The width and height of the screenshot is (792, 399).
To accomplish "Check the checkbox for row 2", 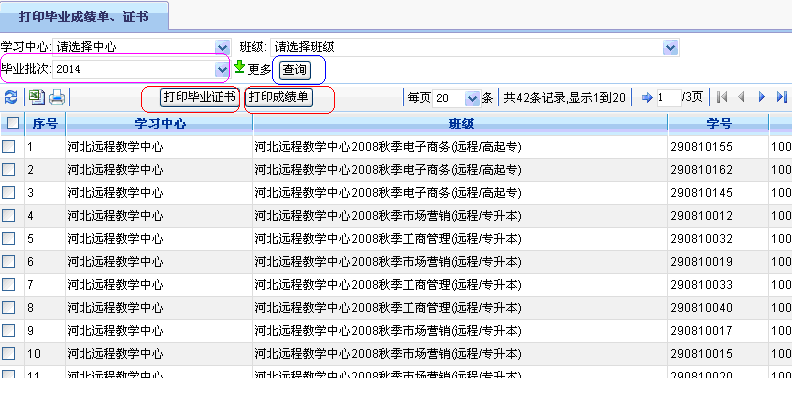I will (9, 170).
